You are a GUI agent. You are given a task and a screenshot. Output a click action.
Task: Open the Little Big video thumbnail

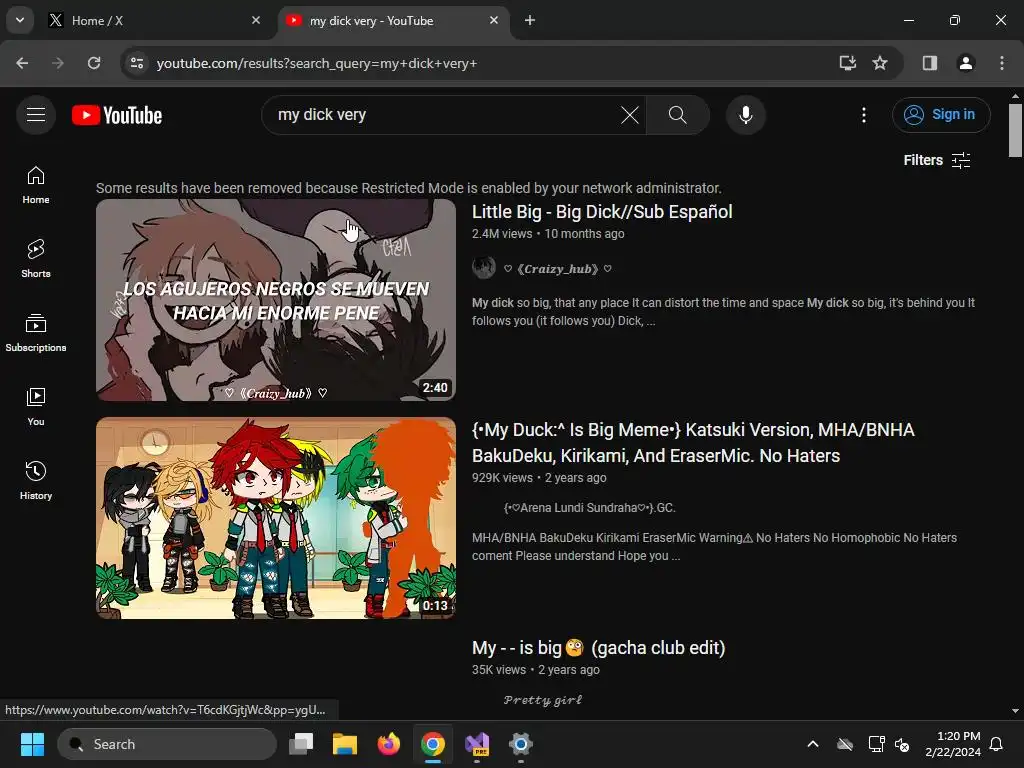point(276,300)
